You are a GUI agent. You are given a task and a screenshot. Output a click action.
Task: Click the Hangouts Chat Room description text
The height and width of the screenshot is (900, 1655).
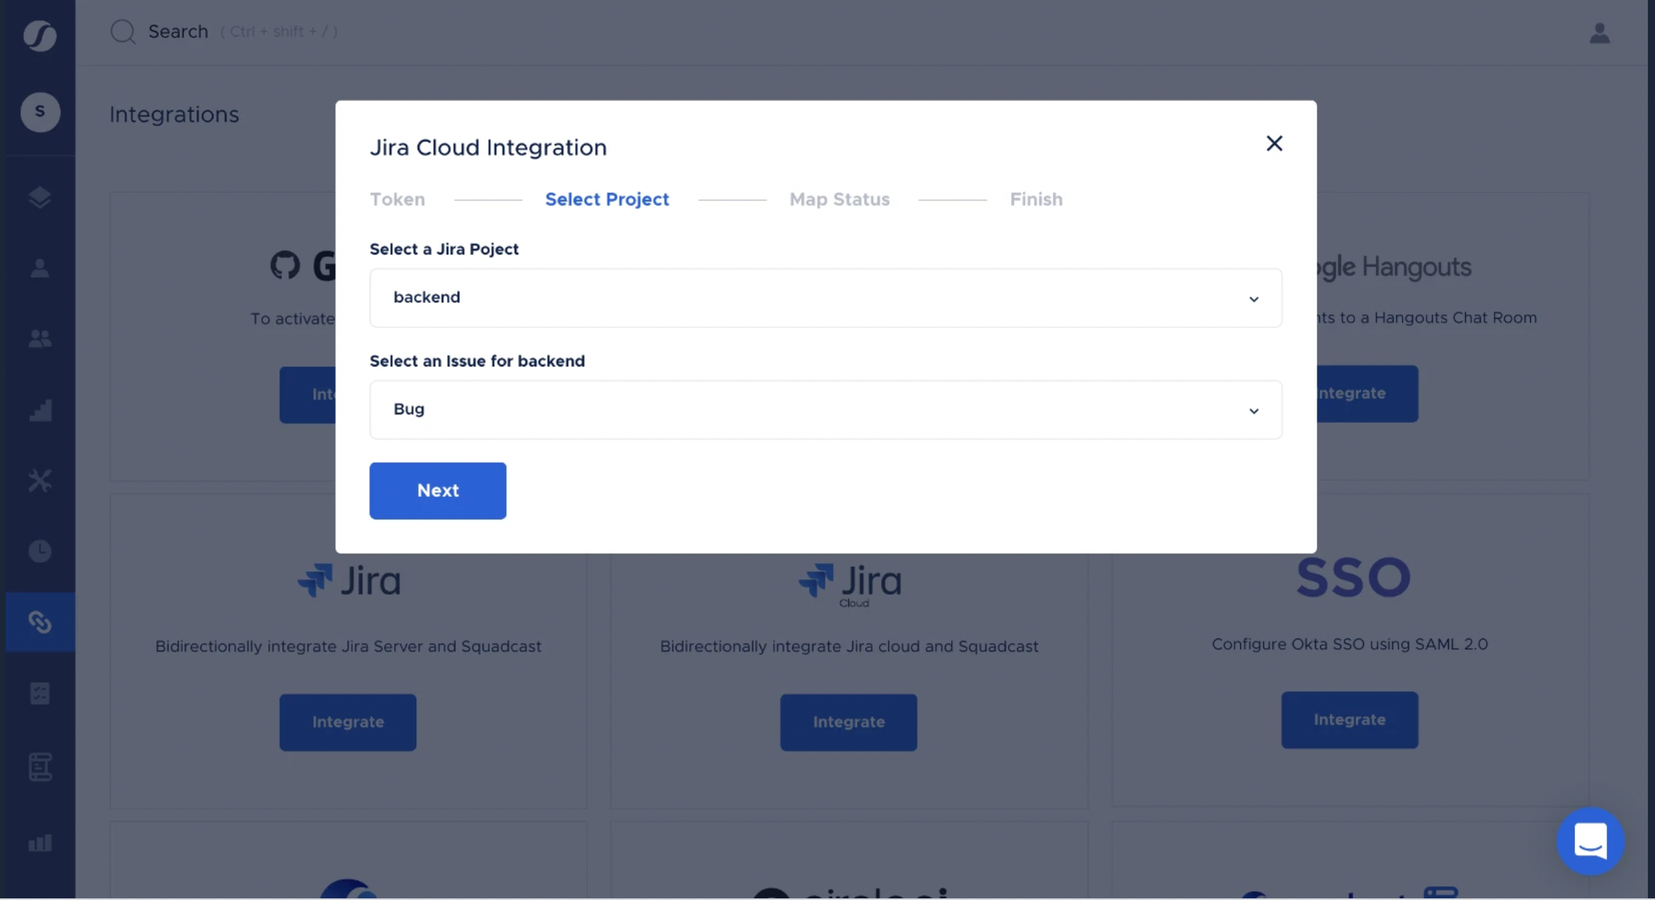pos(1427,318)
